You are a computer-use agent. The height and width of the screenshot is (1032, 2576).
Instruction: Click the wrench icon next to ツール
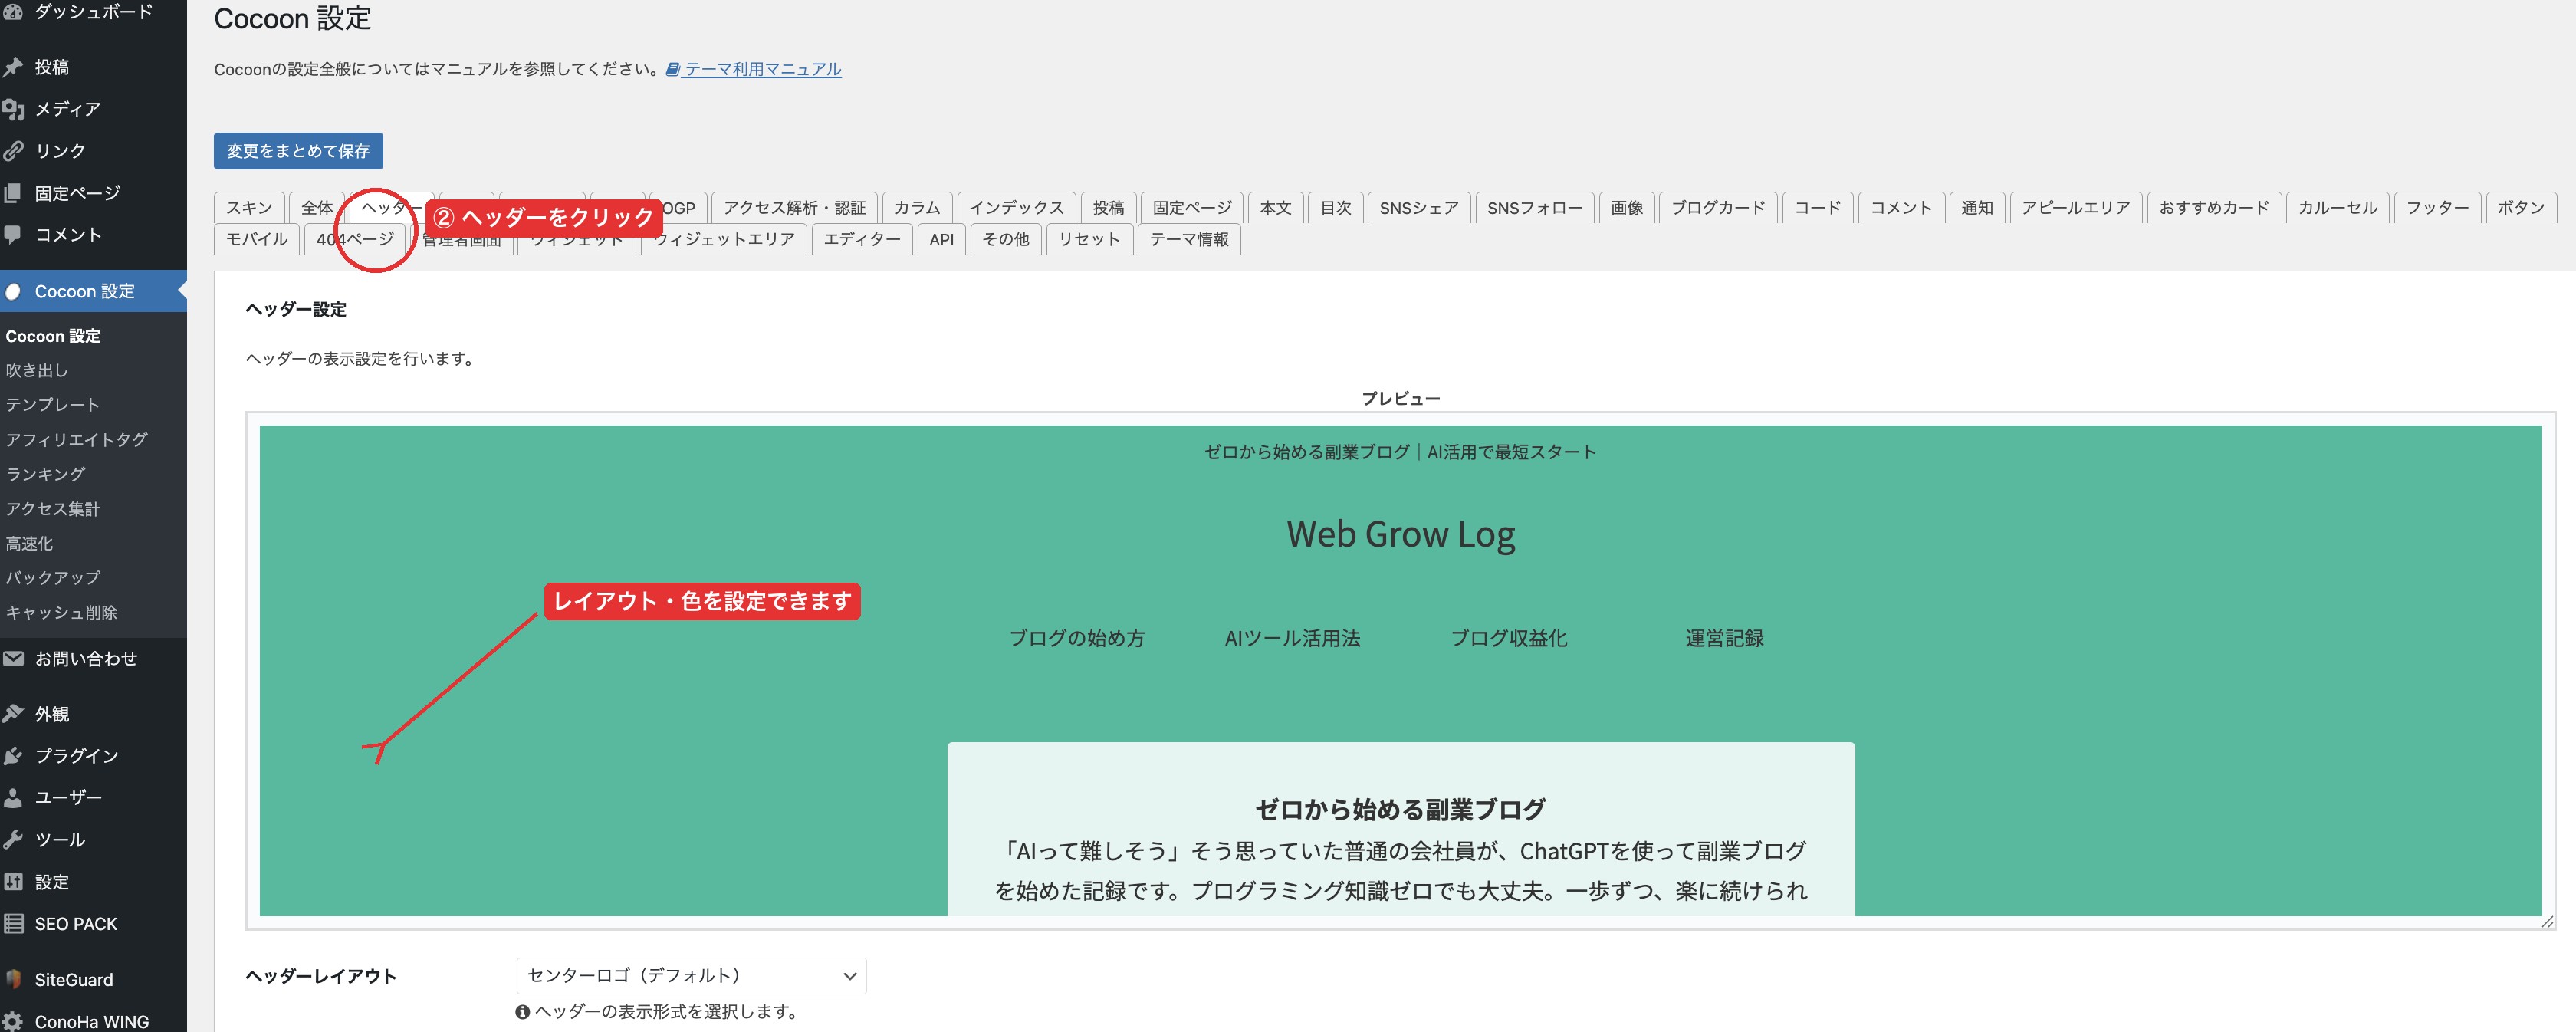(x=12, y=840)
